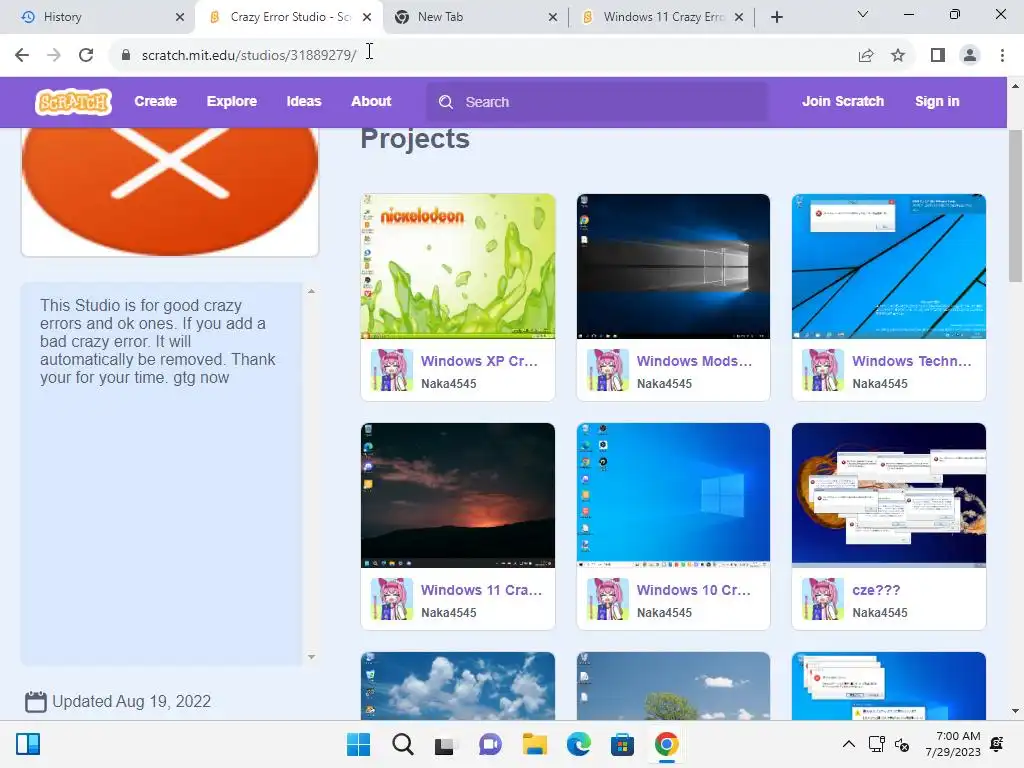
Task: Click the Join Scratch link
Action: pyautogui.click(x=843, y=101)
